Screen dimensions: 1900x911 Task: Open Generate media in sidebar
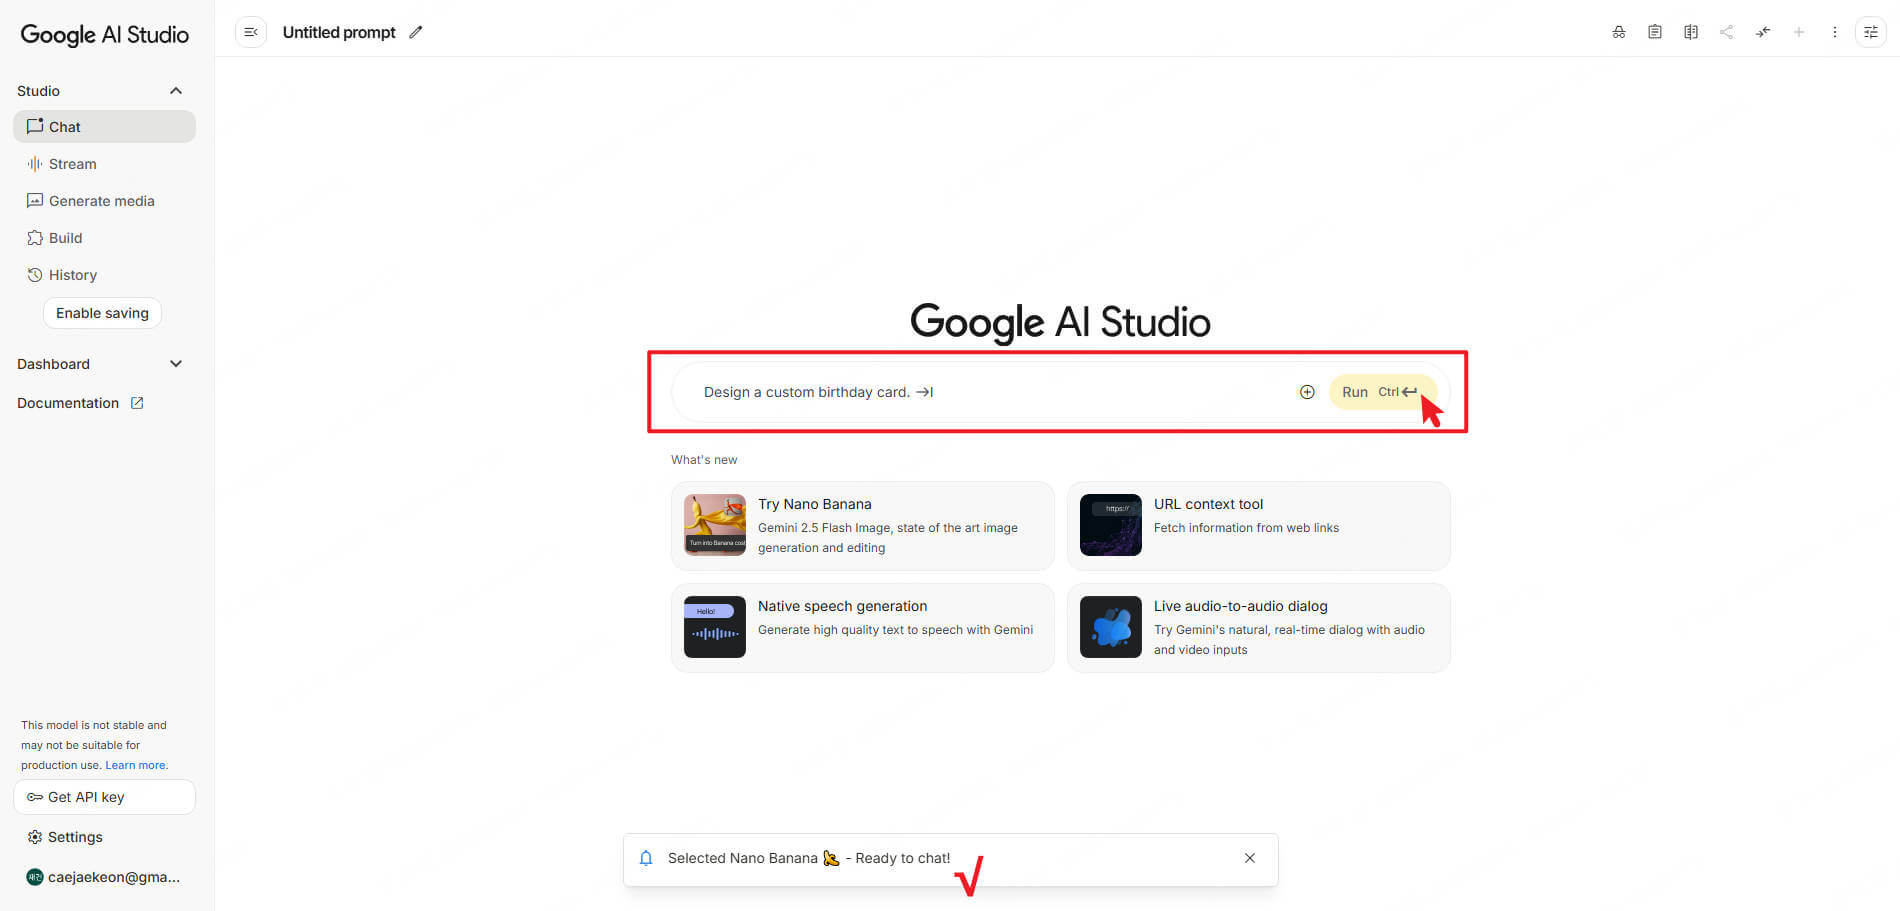tap(104, 201)
